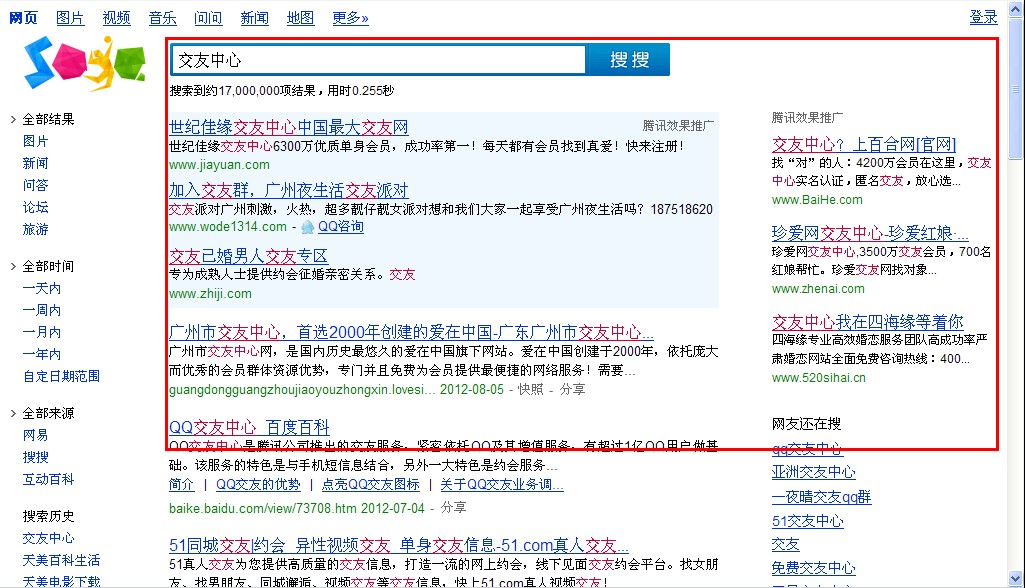Limit results to 一月内
Screen dimensions: 1025x588
click(42, 332)
